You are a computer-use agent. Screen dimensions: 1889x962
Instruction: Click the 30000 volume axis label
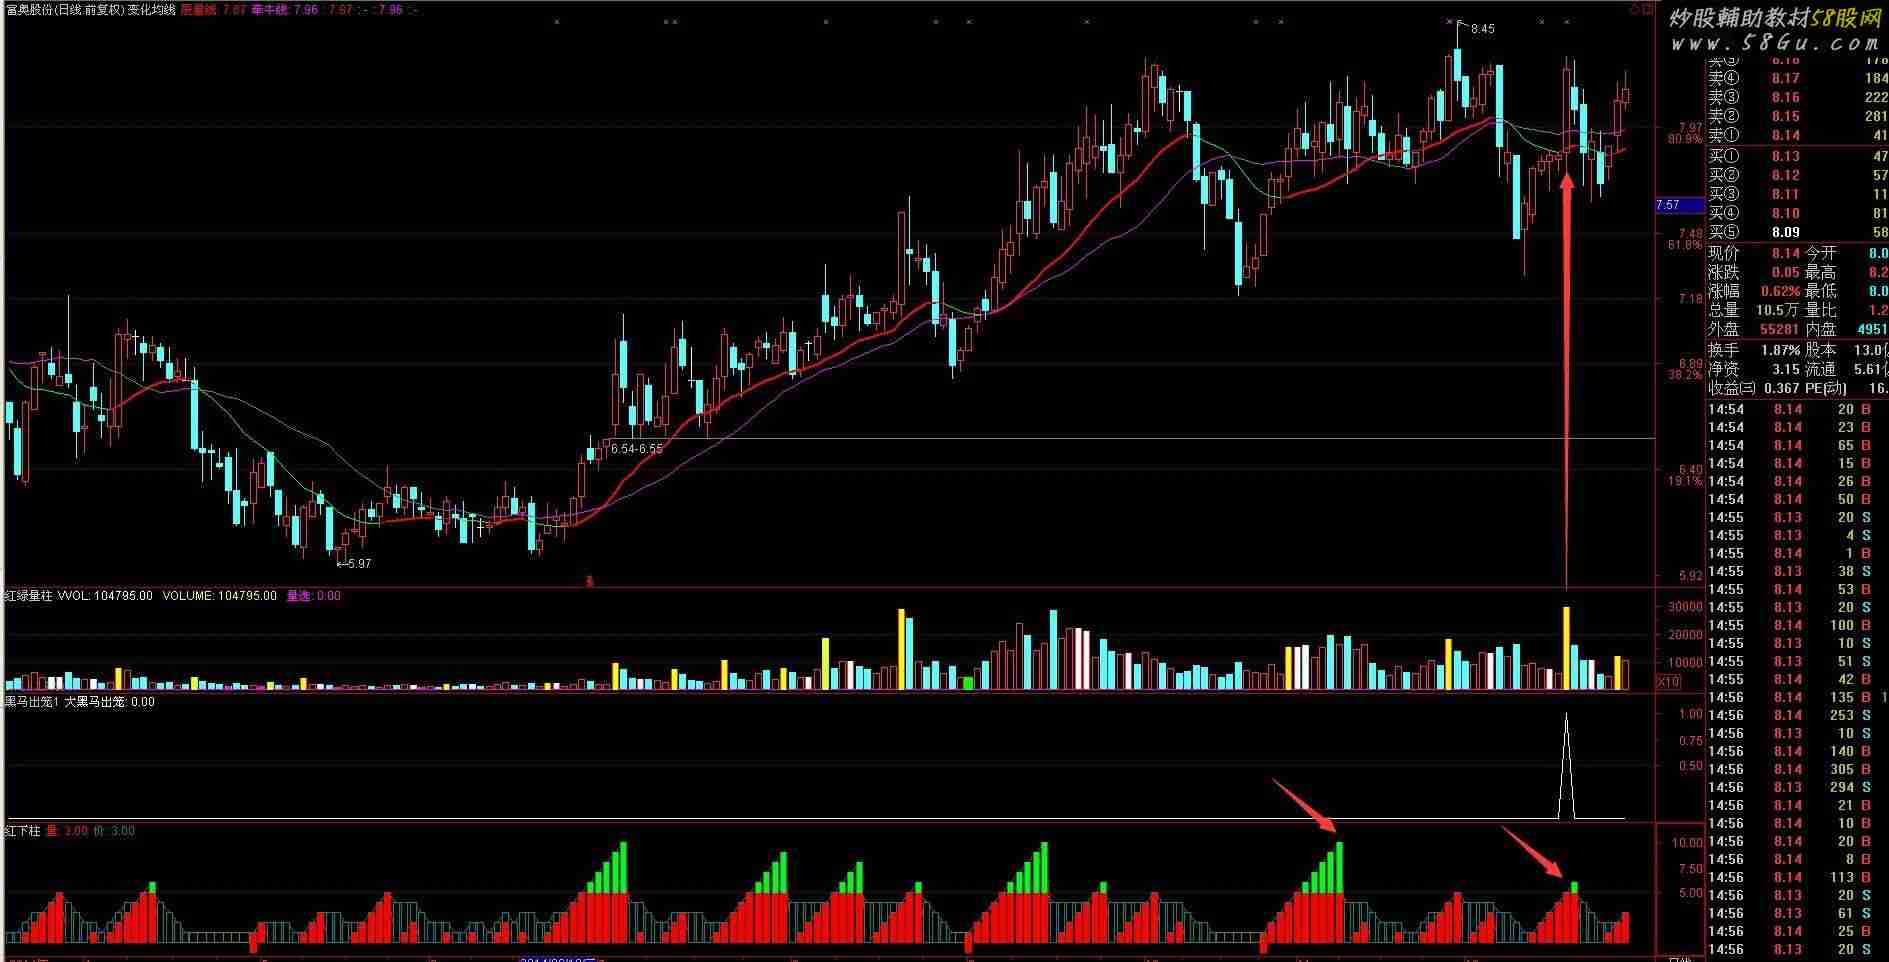pyautogui.click(x=1685, y=607)
